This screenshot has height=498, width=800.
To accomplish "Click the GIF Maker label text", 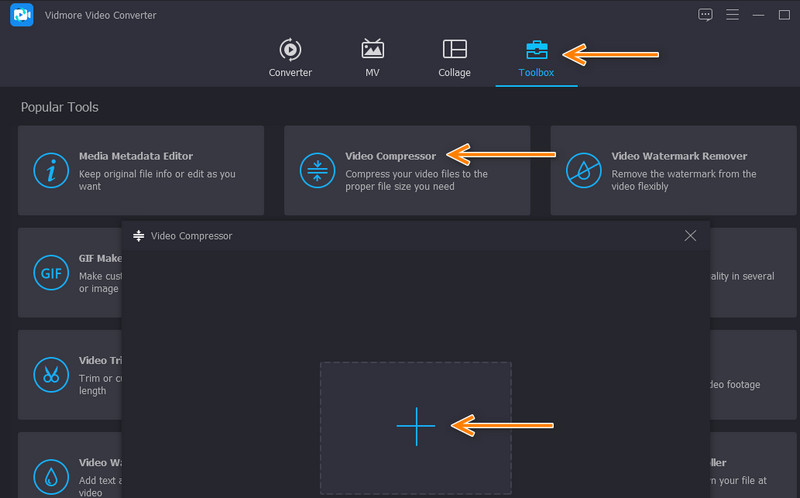I will click(99, 258).
